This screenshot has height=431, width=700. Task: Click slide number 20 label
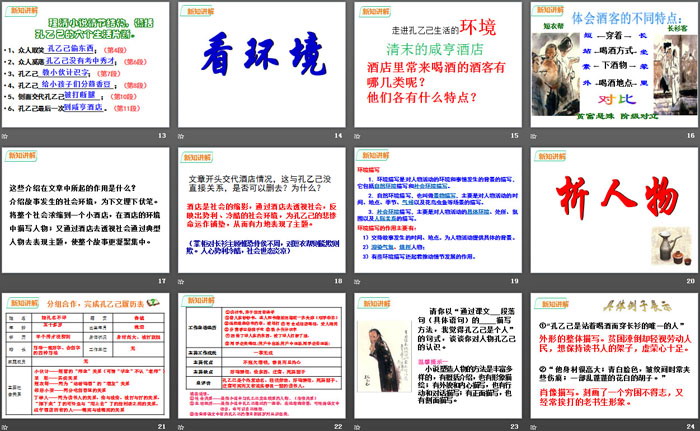pos(691,281)
